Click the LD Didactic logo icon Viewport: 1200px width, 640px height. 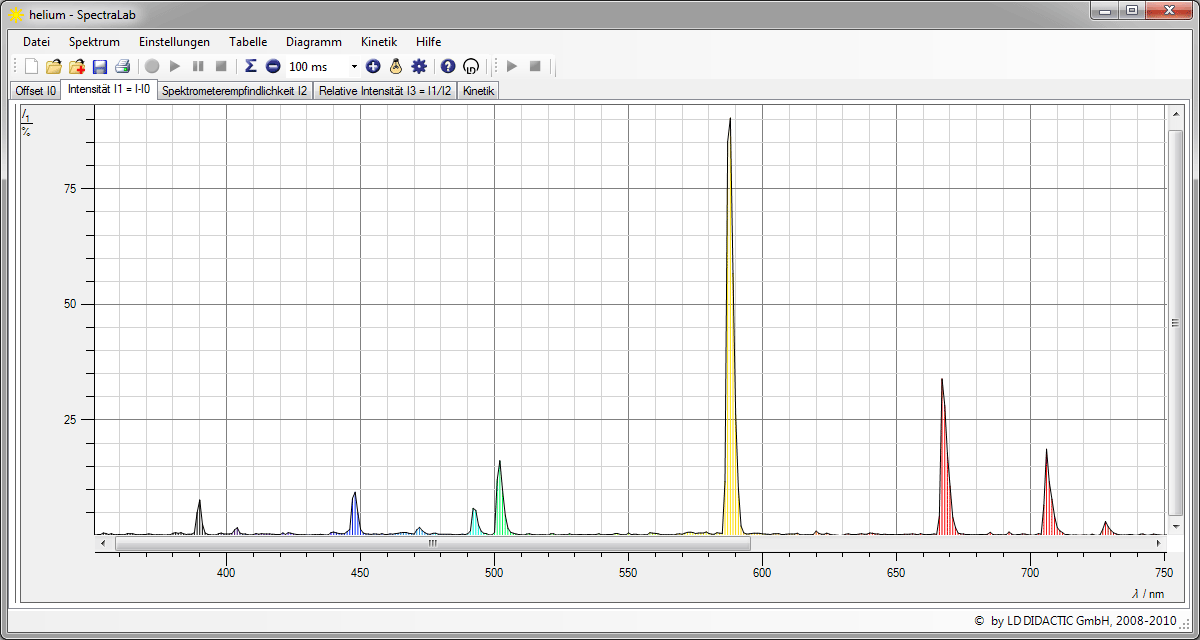[471, 66]
